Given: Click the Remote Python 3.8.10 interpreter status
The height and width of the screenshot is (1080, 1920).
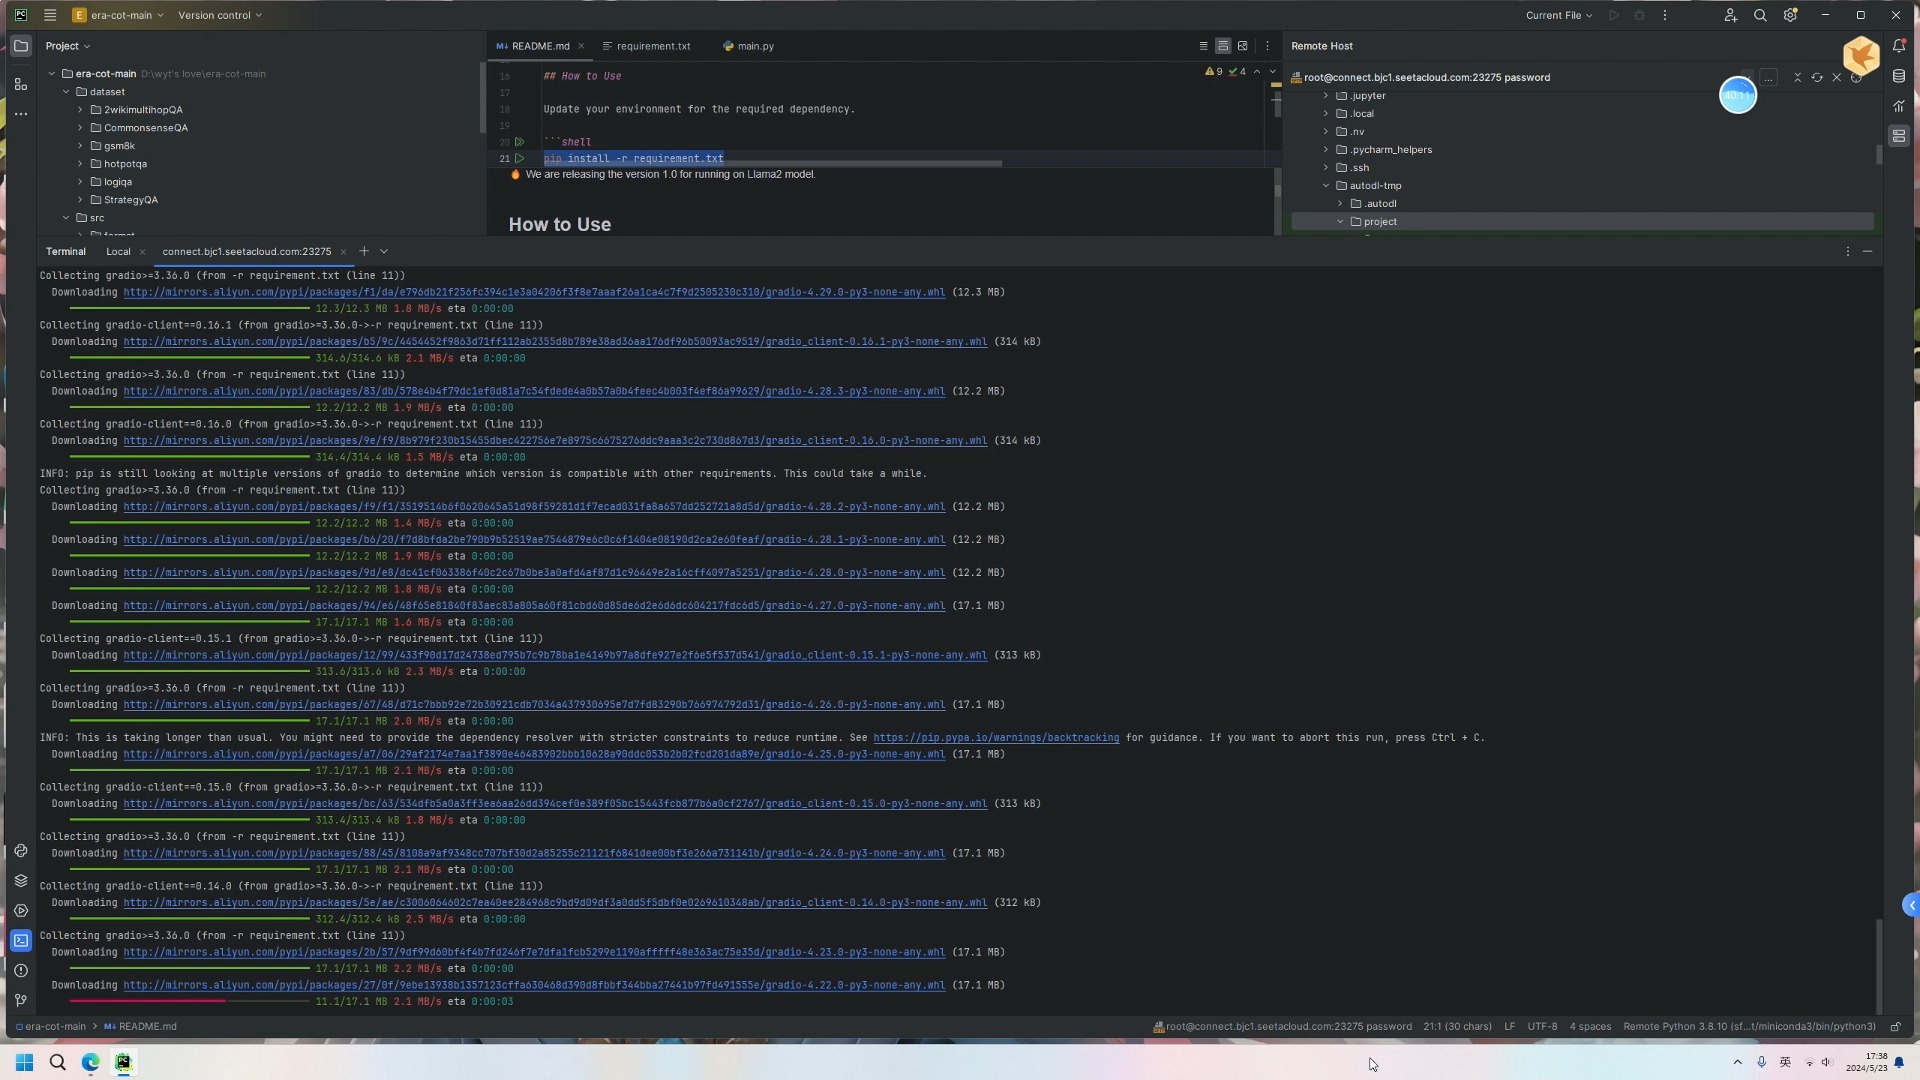Looking at the screenshot, I should [x=1749, y=1027].
